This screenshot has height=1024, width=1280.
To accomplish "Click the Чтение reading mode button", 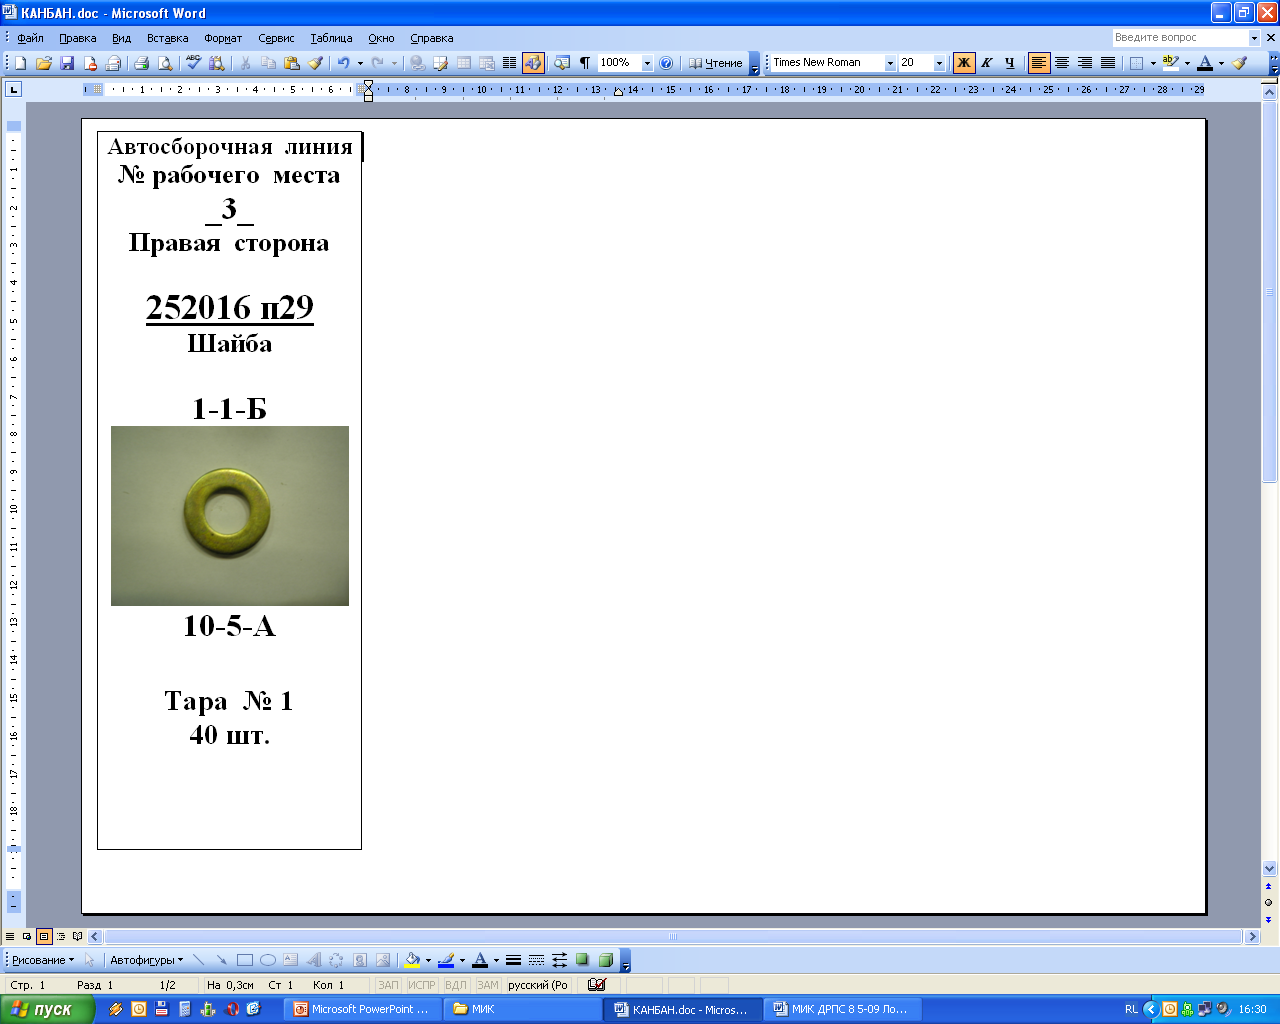I will (x=715, y=63).
